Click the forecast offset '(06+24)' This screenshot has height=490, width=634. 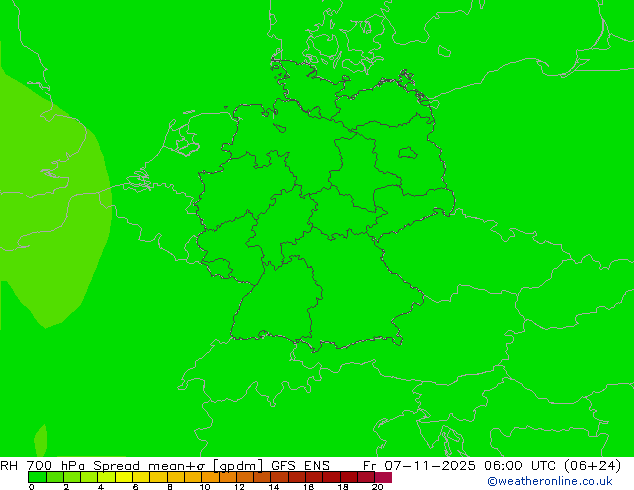coord(592,466)
